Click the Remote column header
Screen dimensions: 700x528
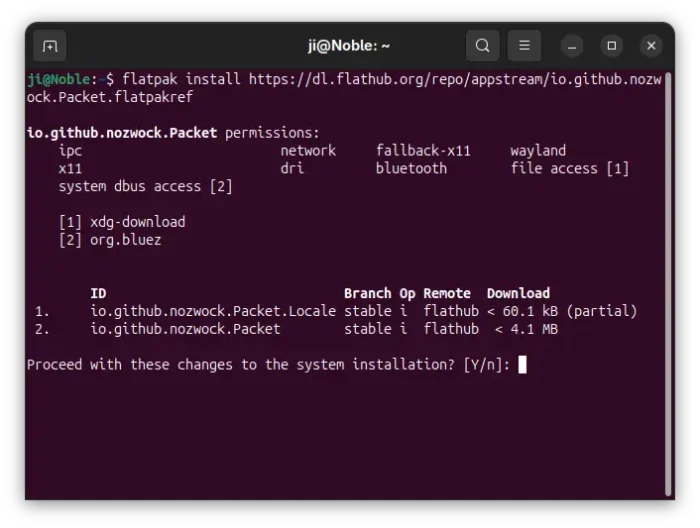[x=447, y=293]
